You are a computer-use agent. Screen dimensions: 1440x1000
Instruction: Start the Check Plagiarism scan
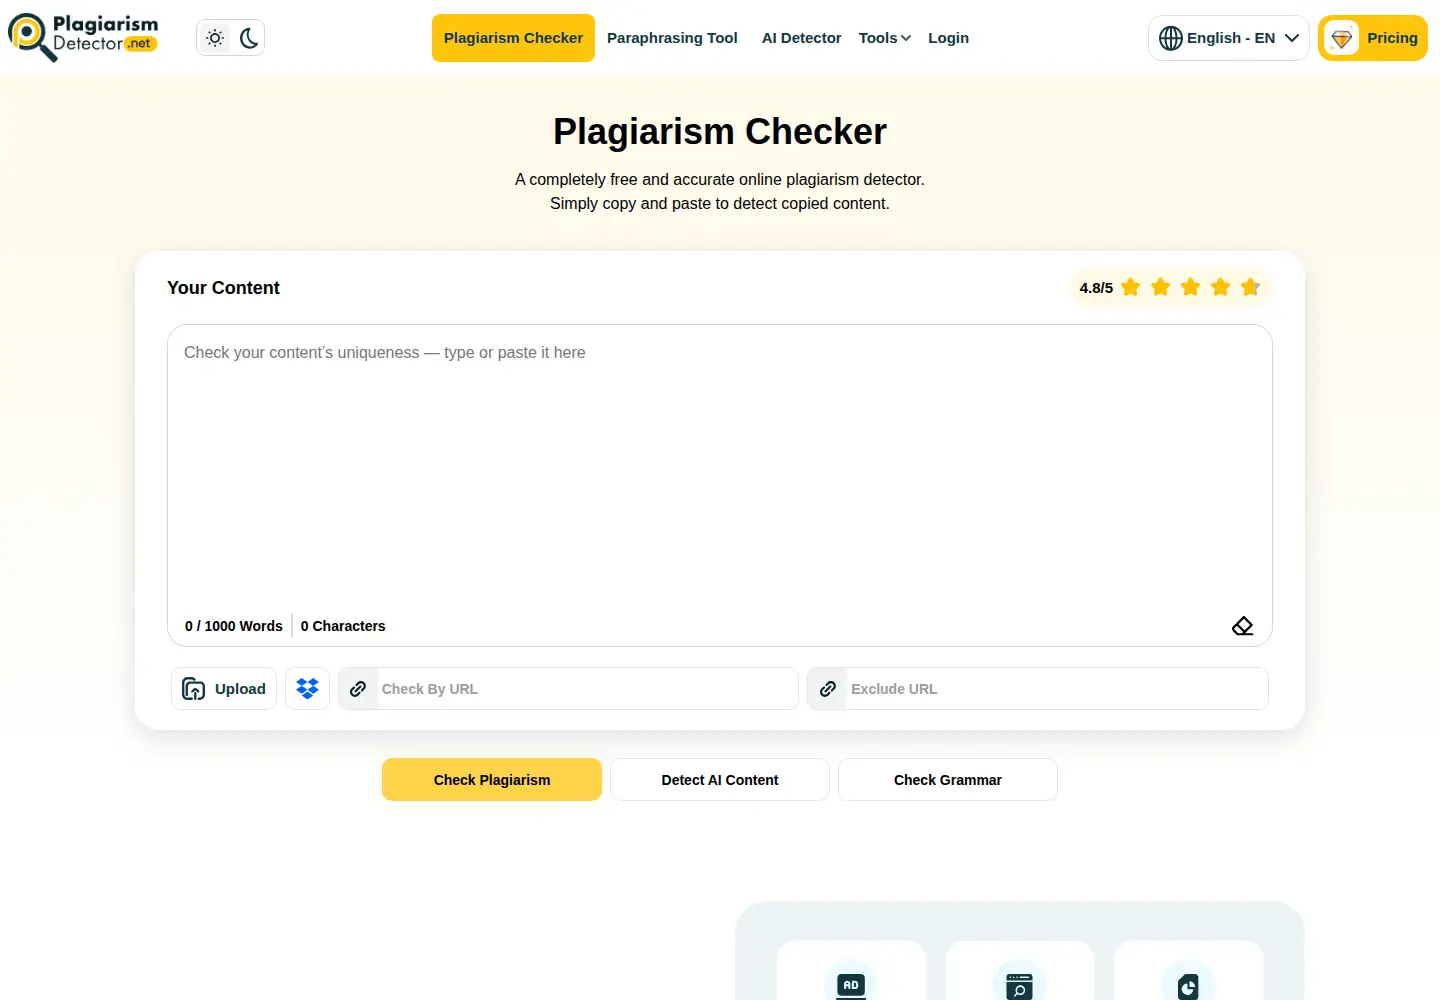point(492,780)
